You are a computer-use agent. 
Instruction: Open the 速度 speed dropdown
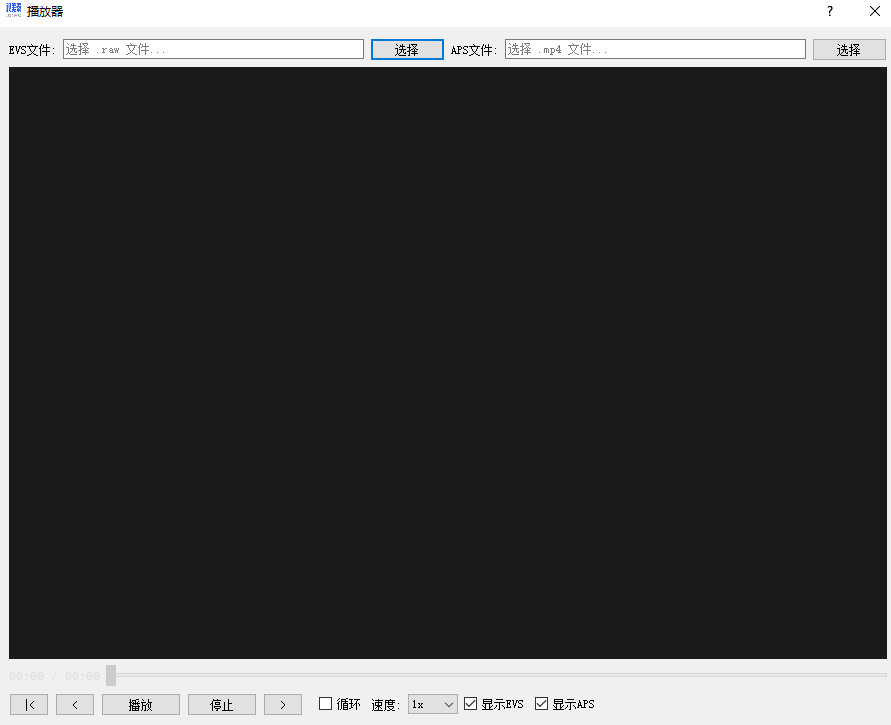point(432,705)
